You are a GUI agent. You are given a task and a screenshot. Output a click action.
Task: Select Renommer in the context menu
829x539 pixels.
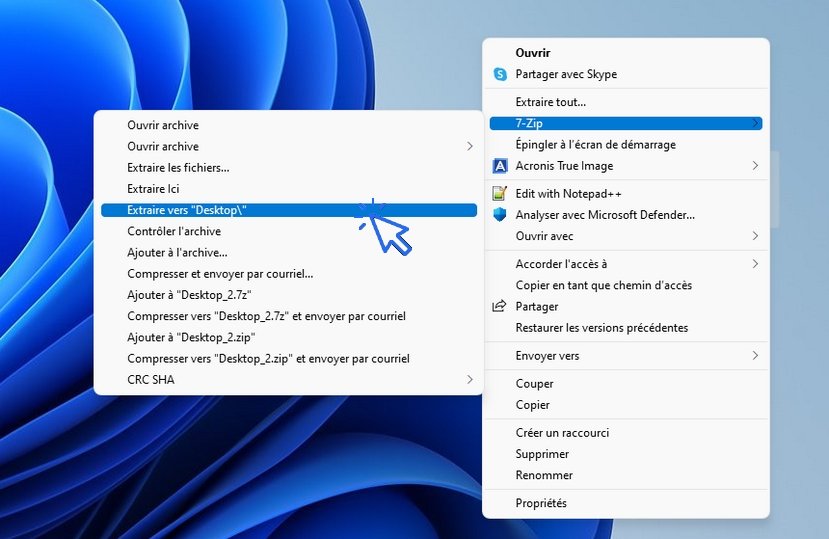[625, 475]
